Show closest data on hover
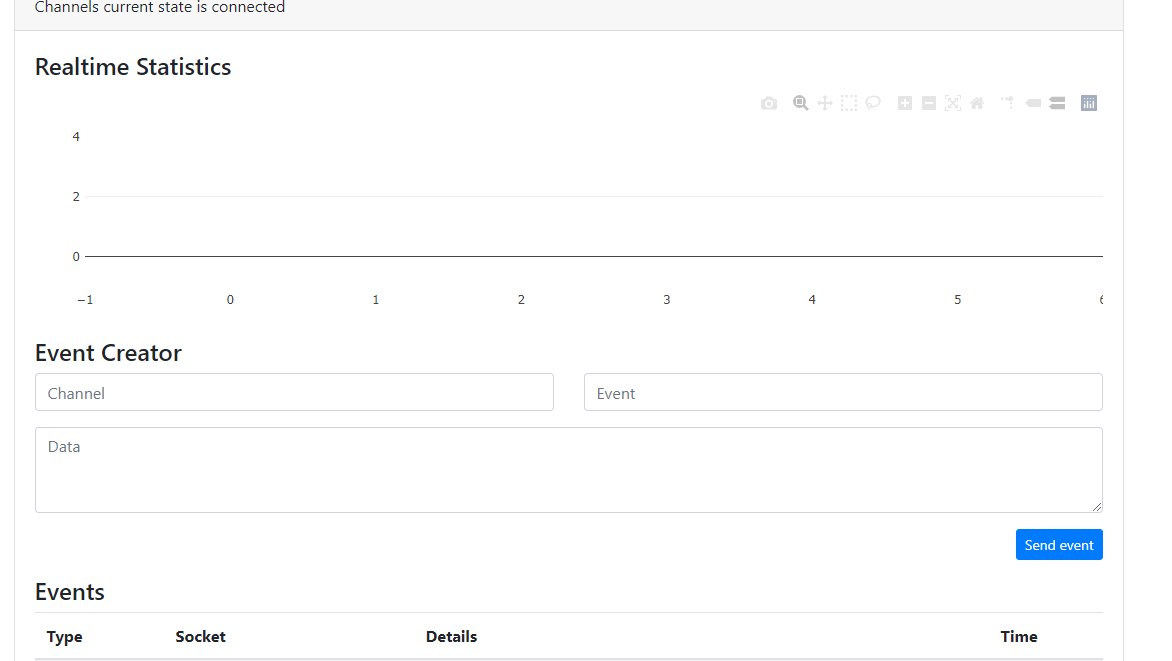Viewport: 1172px width, 661px height. point(1033,103)
